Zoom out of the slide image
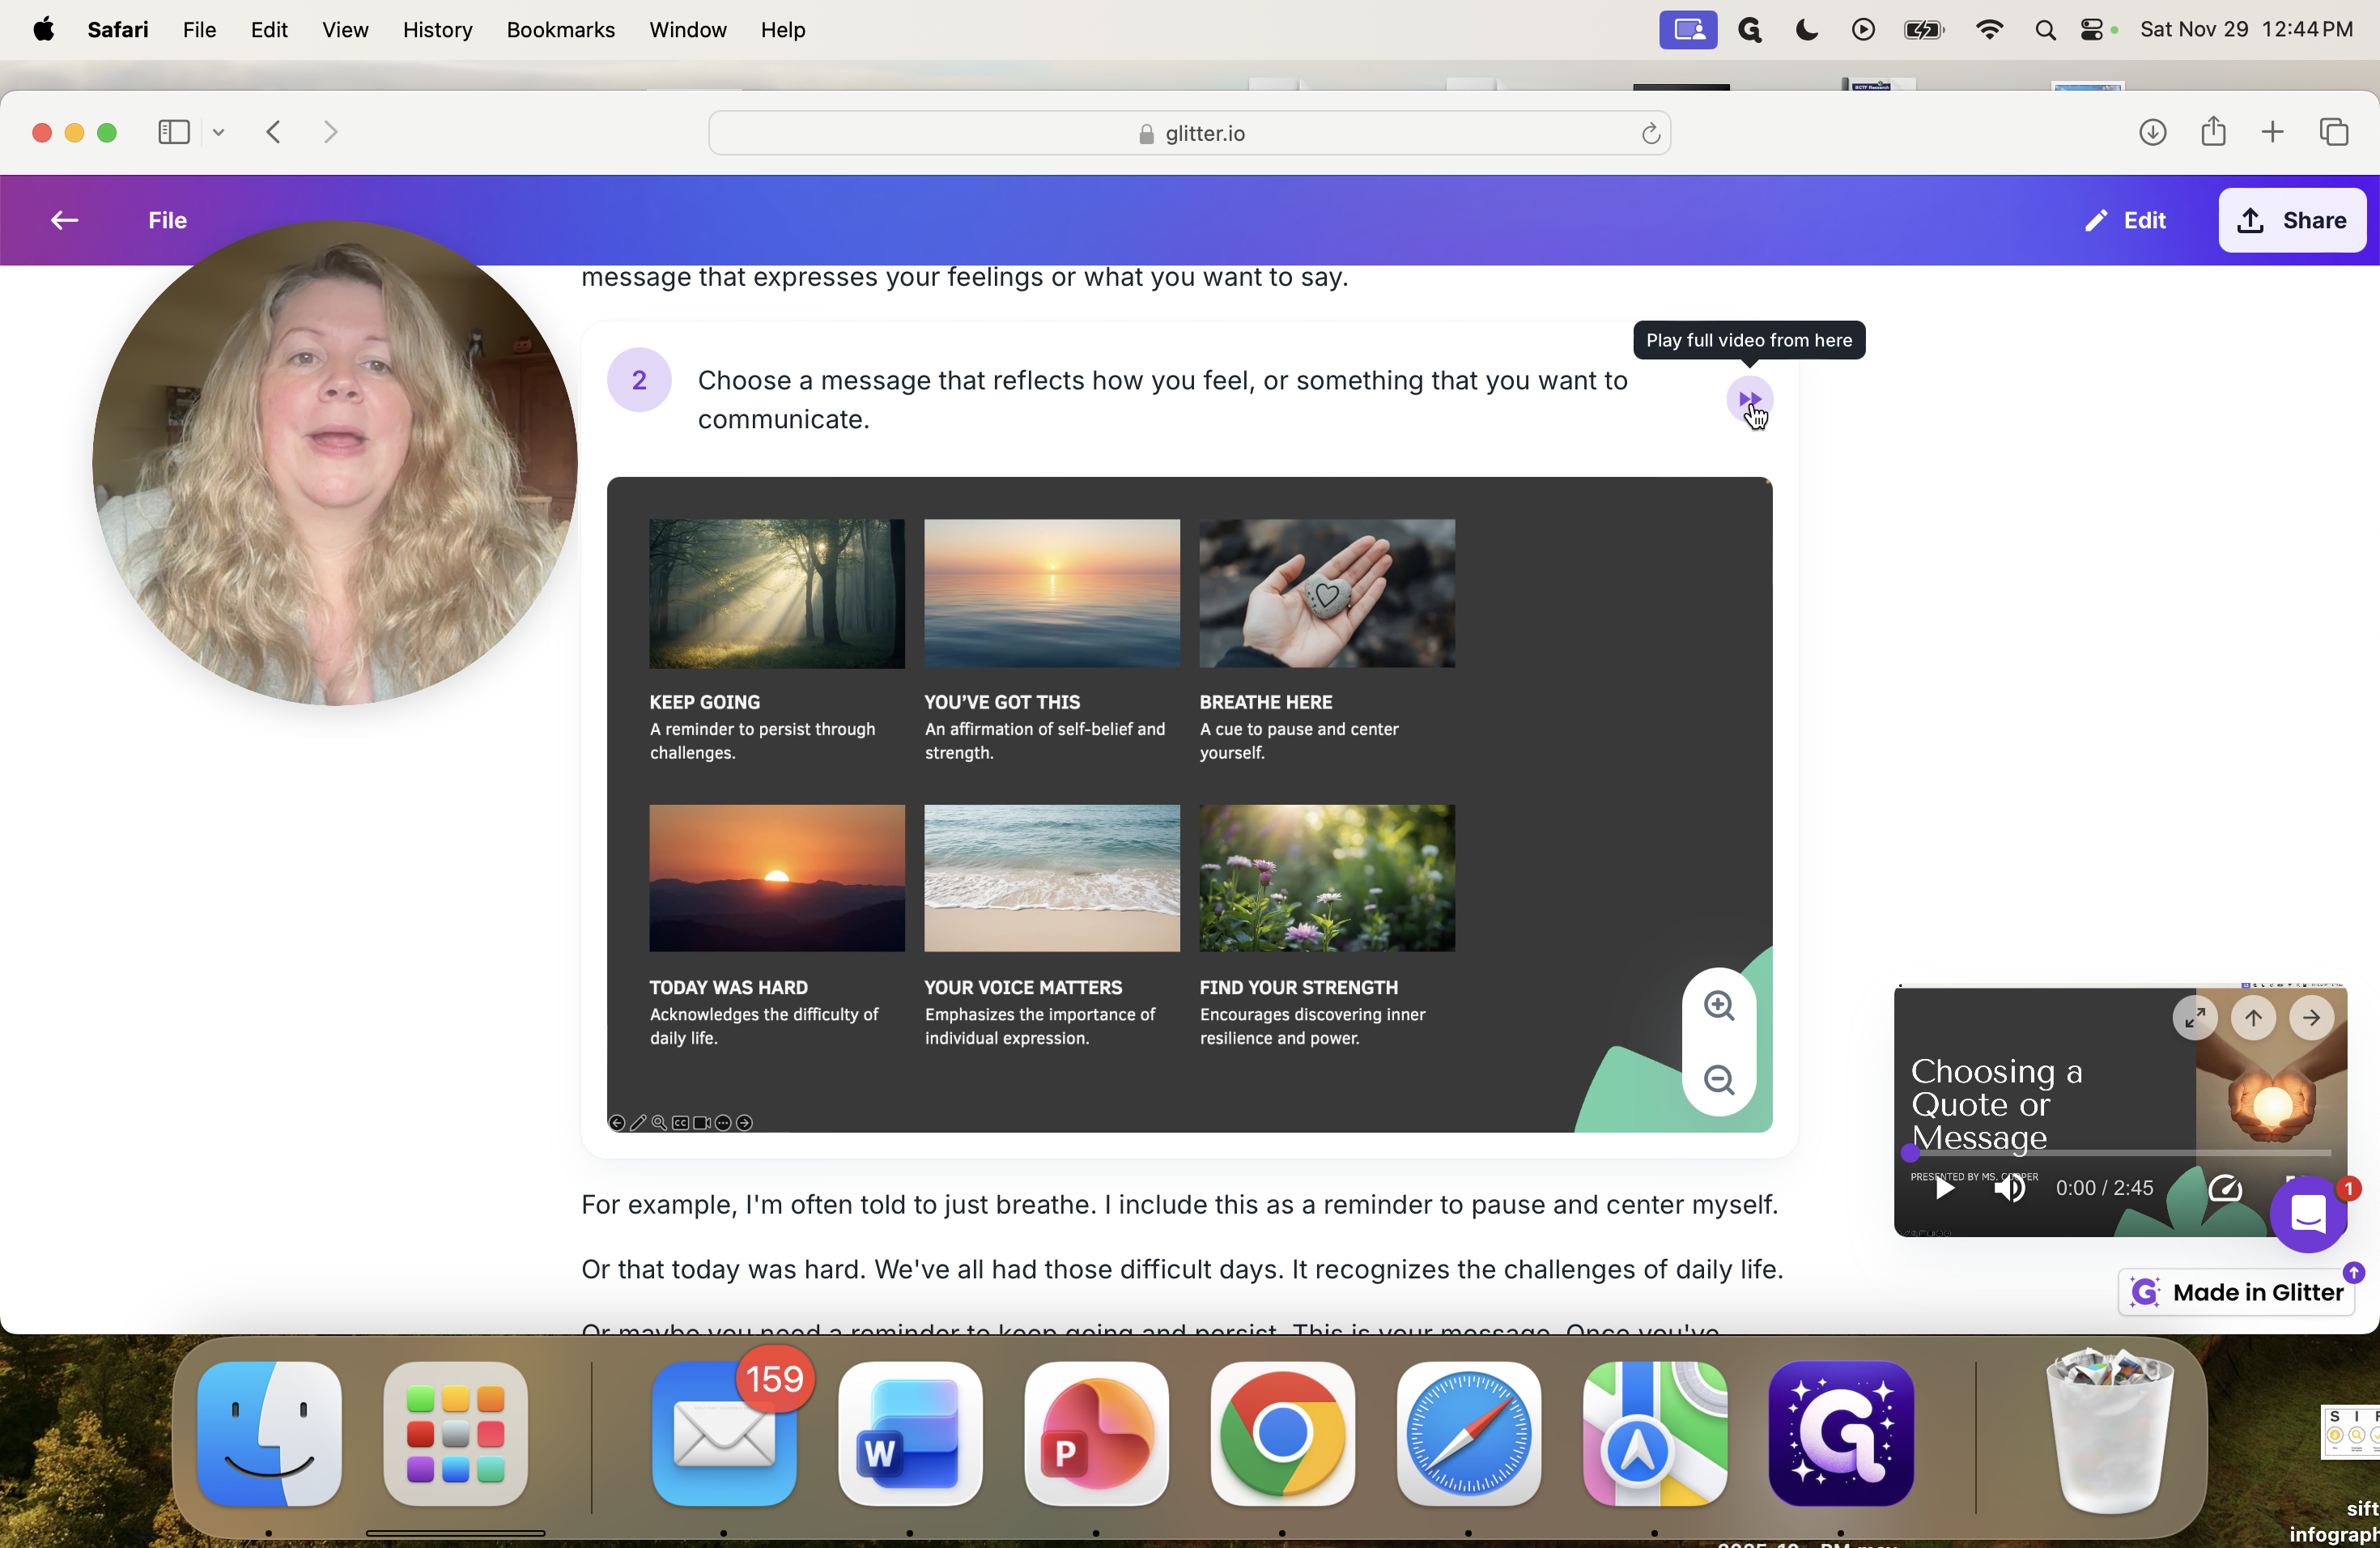This screenshot has width=2380, height=1548. [1718, 1080]
